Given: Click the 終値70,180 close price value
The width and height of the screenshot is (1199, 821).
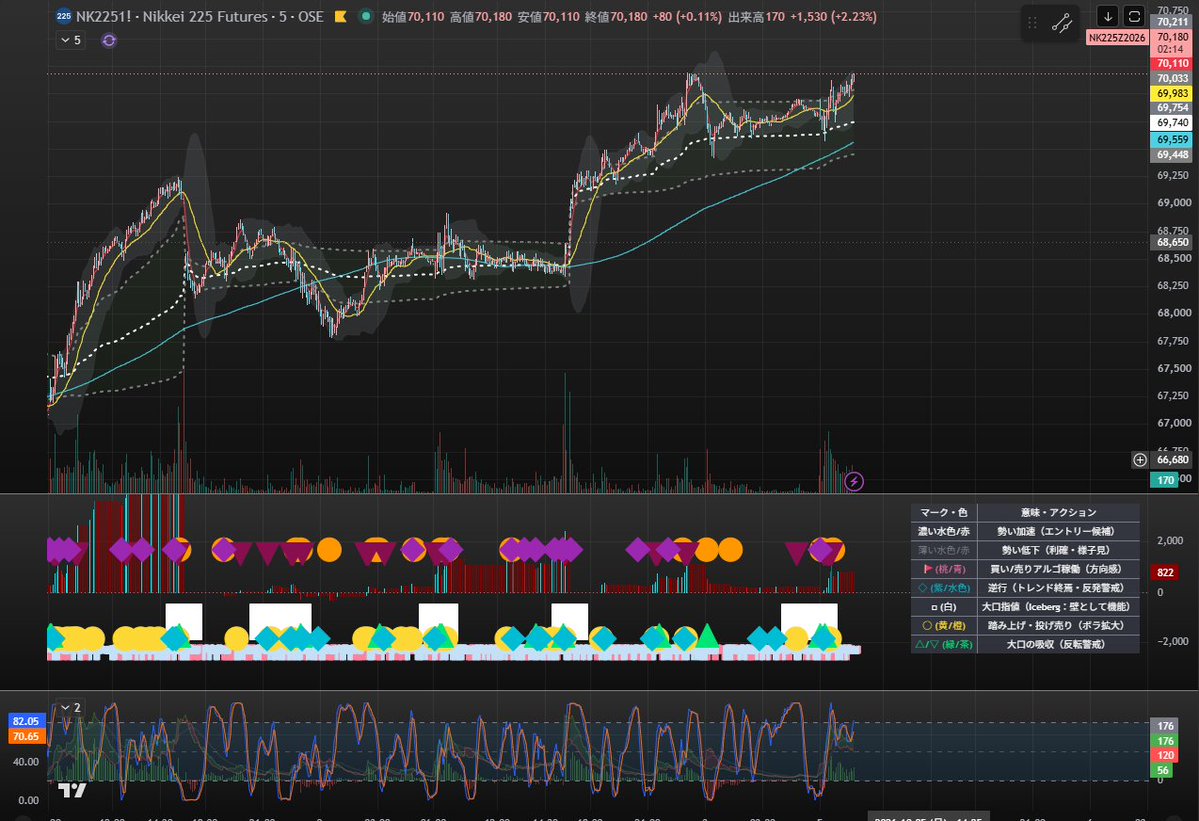Looking at the screenshot, I should (616, 17).
